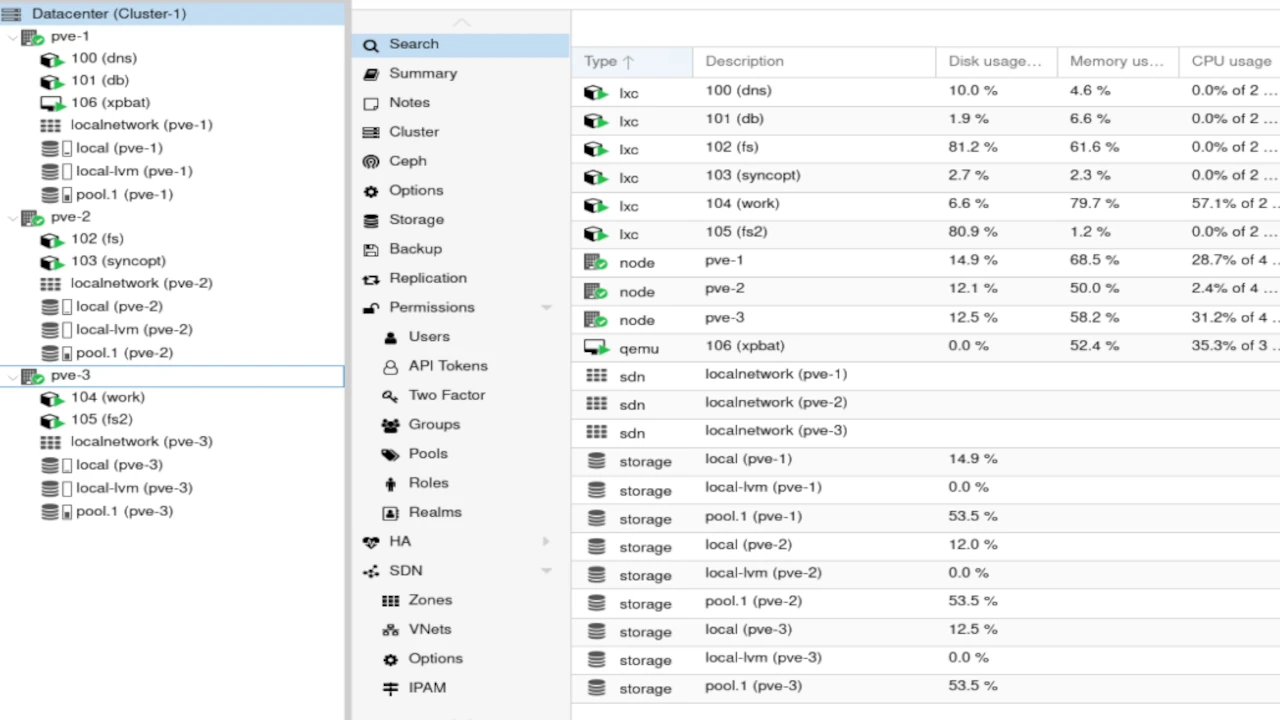1280x720 pixels.
Task: Click the Backup floppy disk icon
Action: pos(371,249)
